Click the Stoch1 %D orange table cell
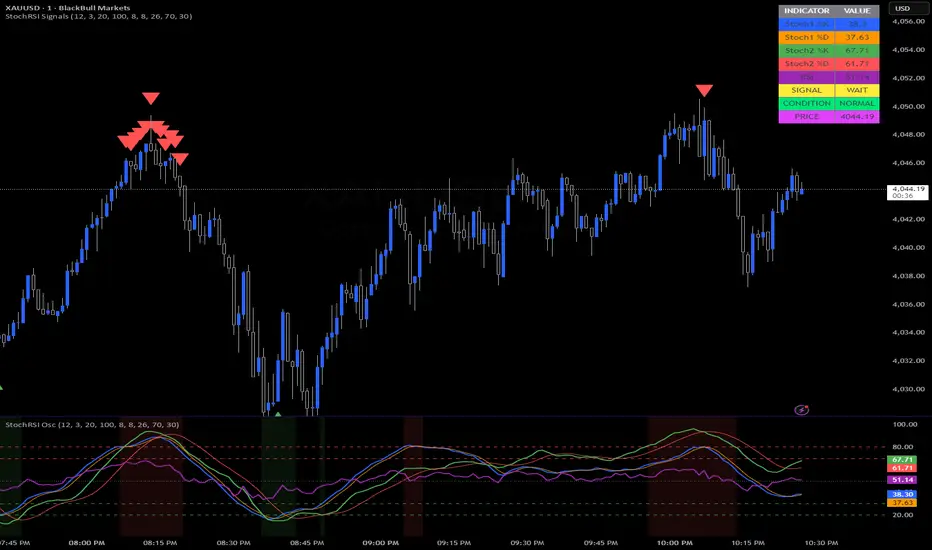The image size is (932, 550). (x=807, y=37)
